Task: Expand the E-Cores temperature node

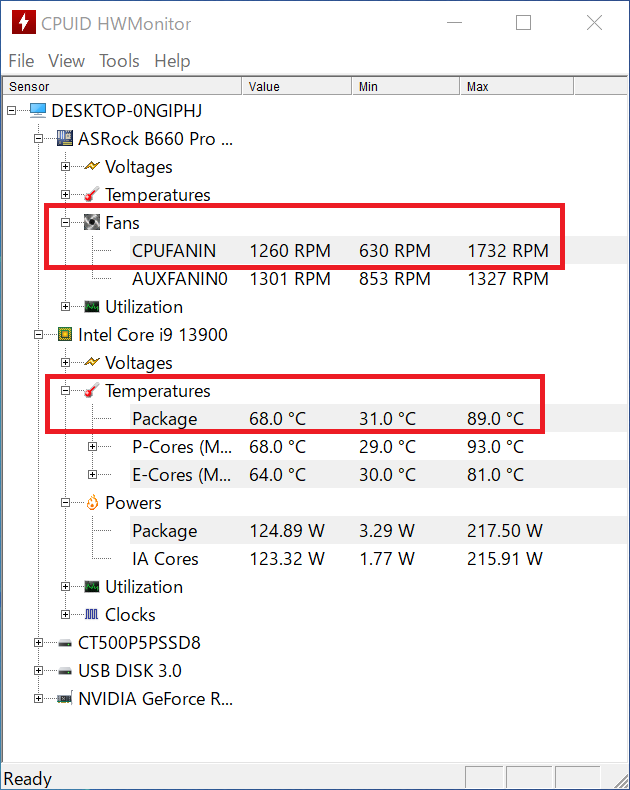Action: click(92, 474)
